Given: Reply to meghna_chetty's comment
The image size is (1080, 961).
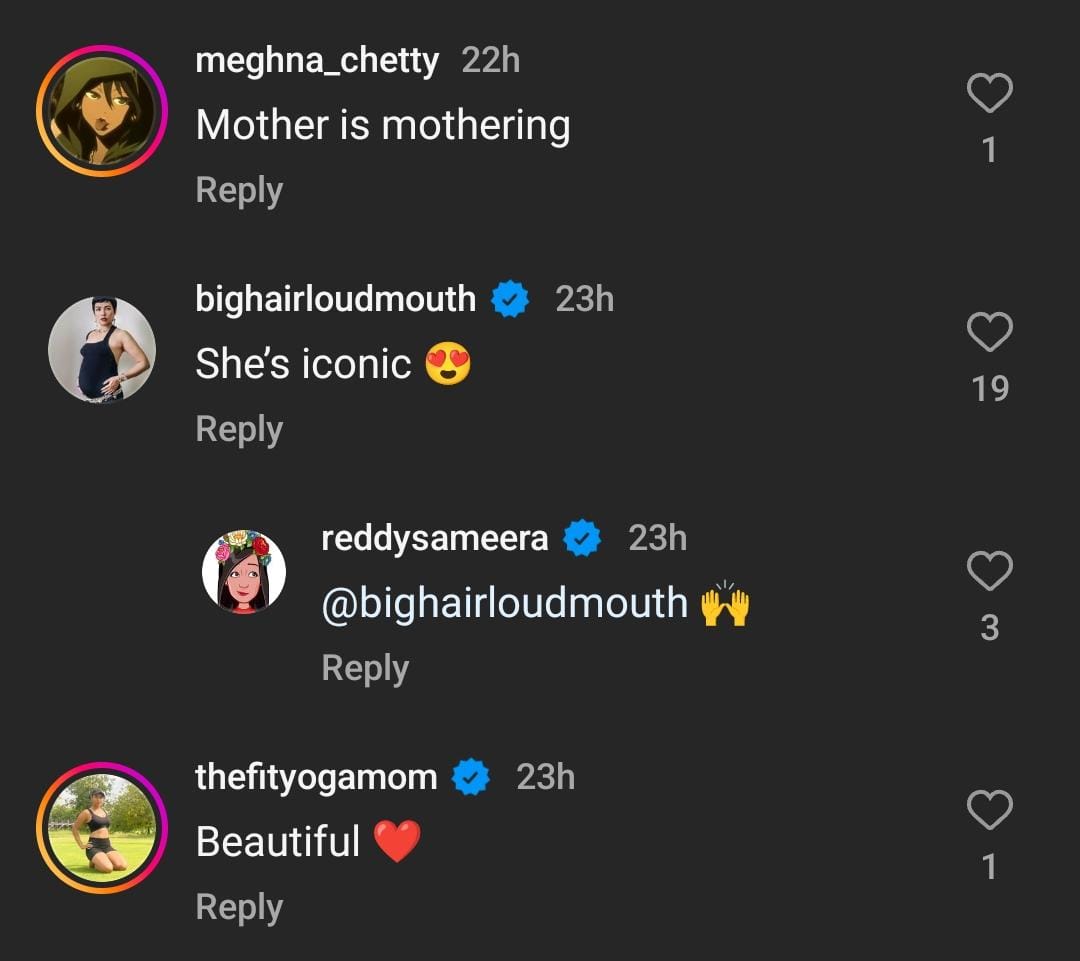Looking at the screenshot, I should [239, 190].
